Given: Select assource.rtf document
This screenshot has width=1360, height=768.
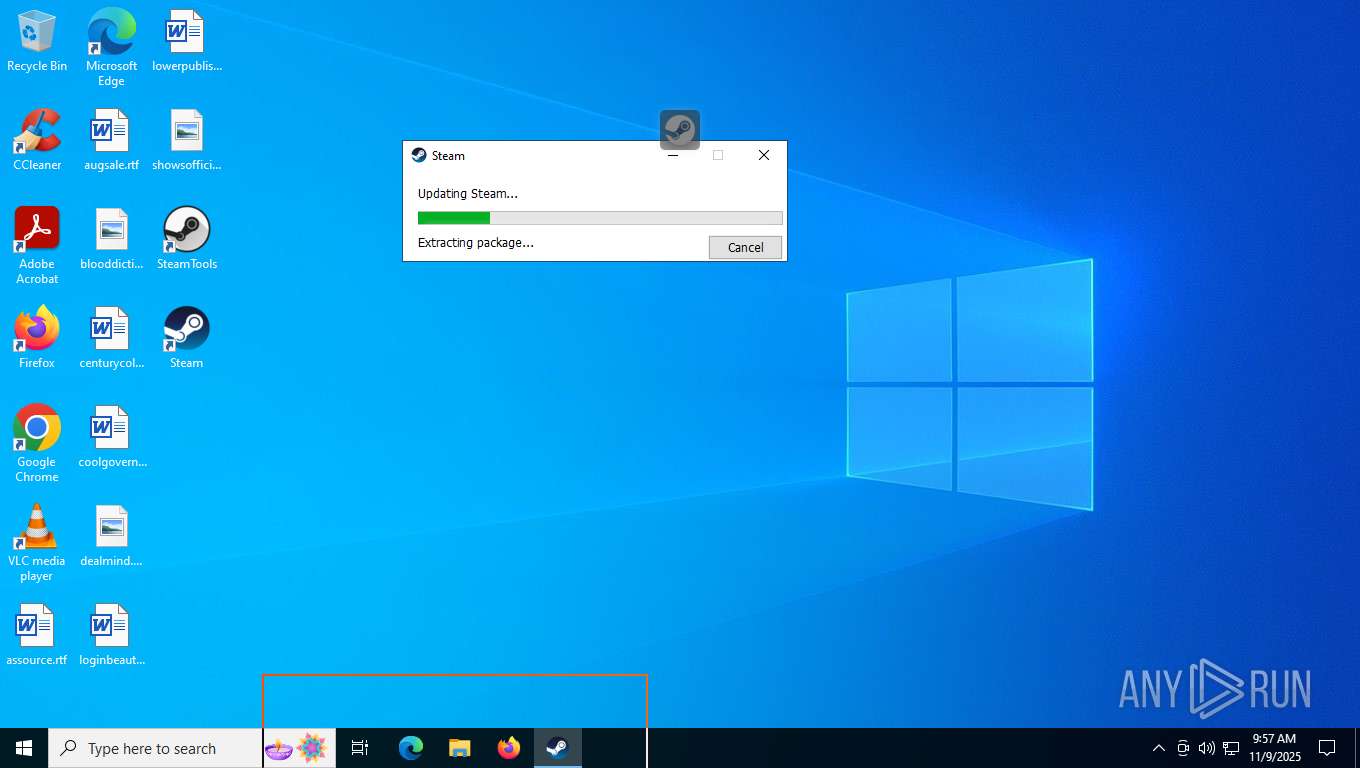Looking at the screenshot, I should [37, 636].
